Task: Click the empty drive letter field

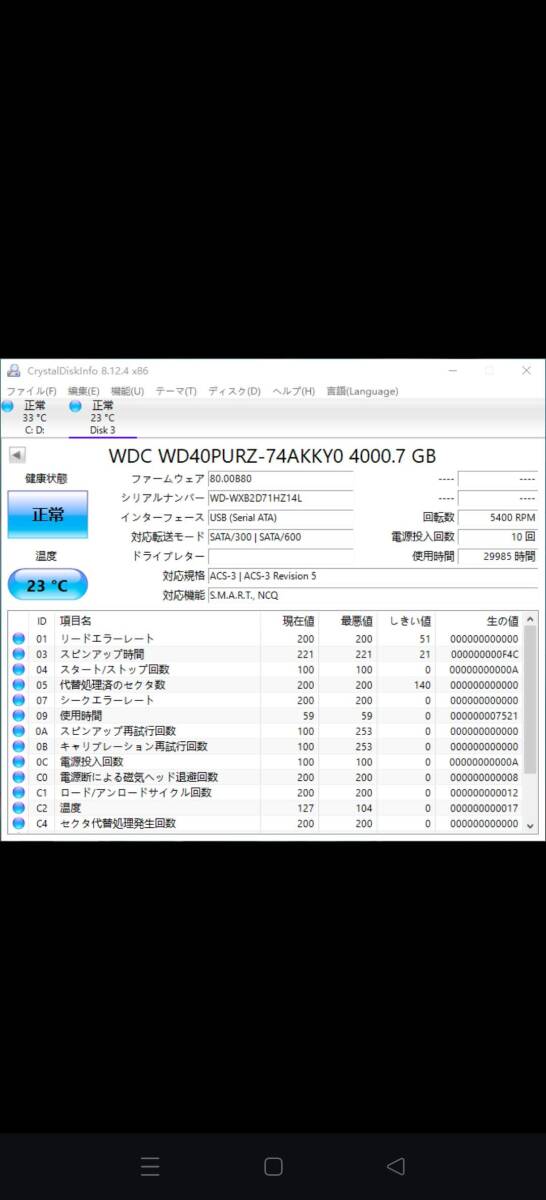Action: 281,556
